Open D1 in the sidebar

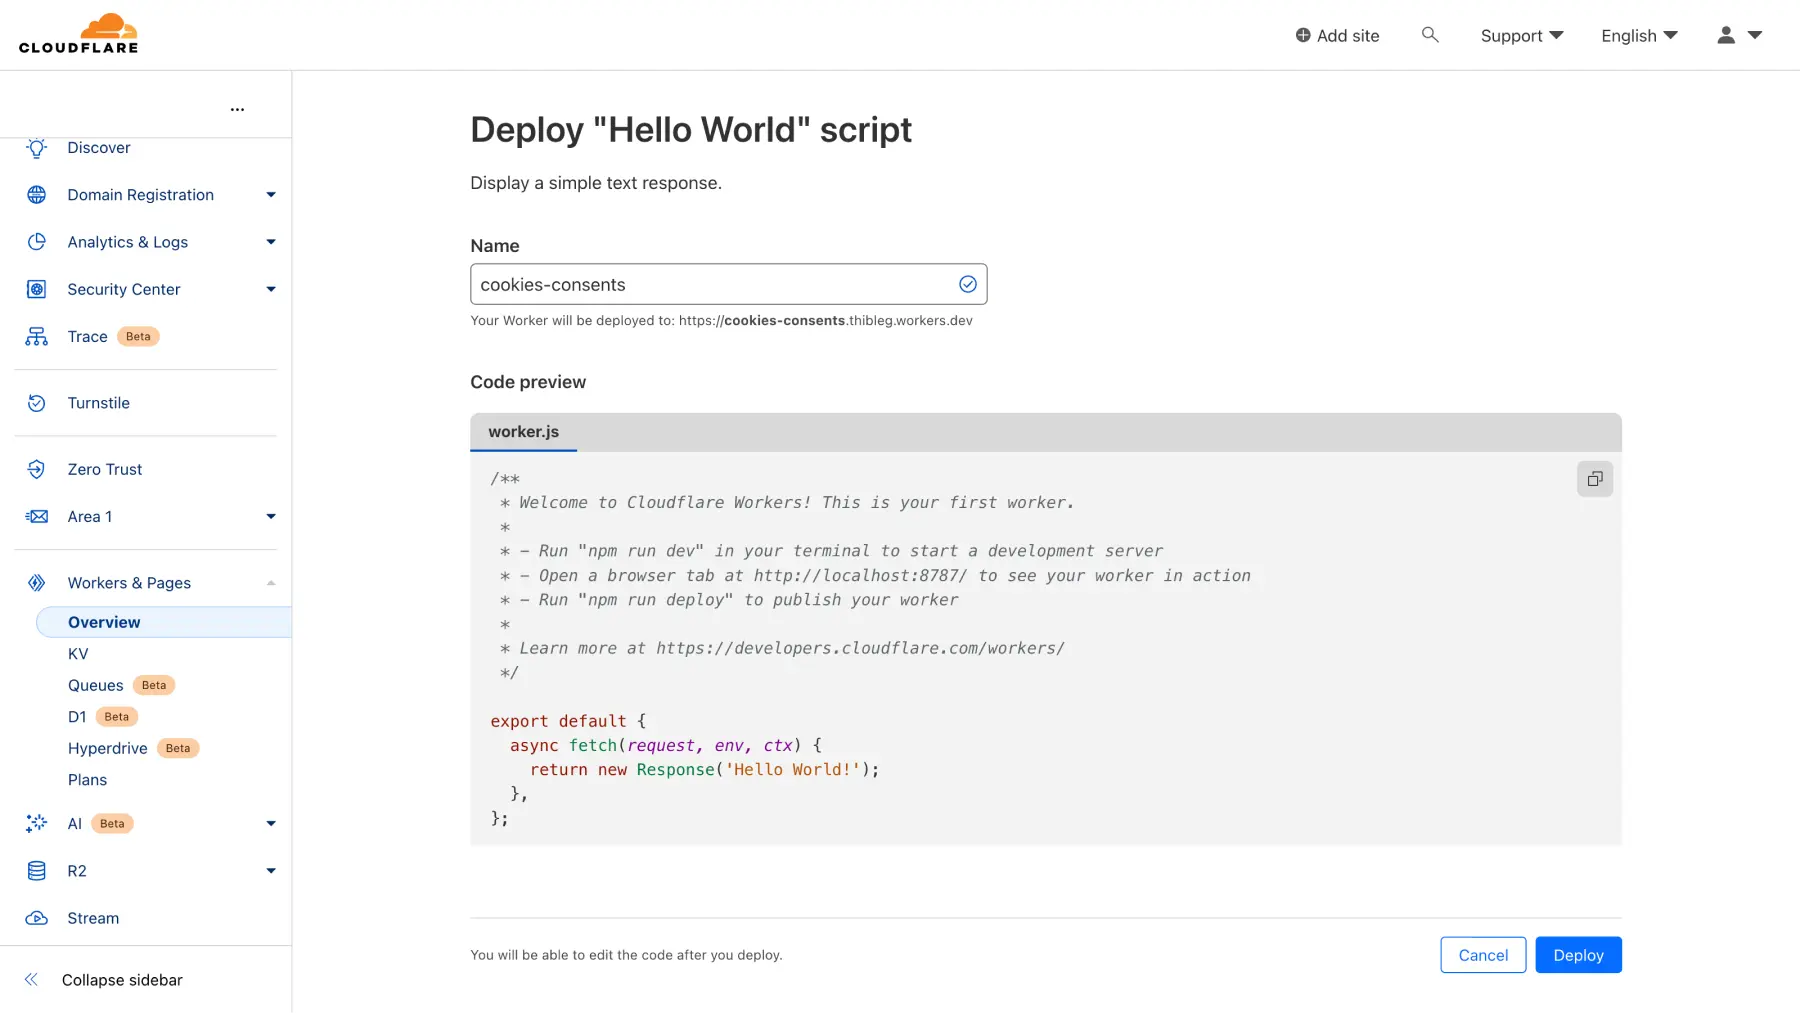tap(77, 717)
